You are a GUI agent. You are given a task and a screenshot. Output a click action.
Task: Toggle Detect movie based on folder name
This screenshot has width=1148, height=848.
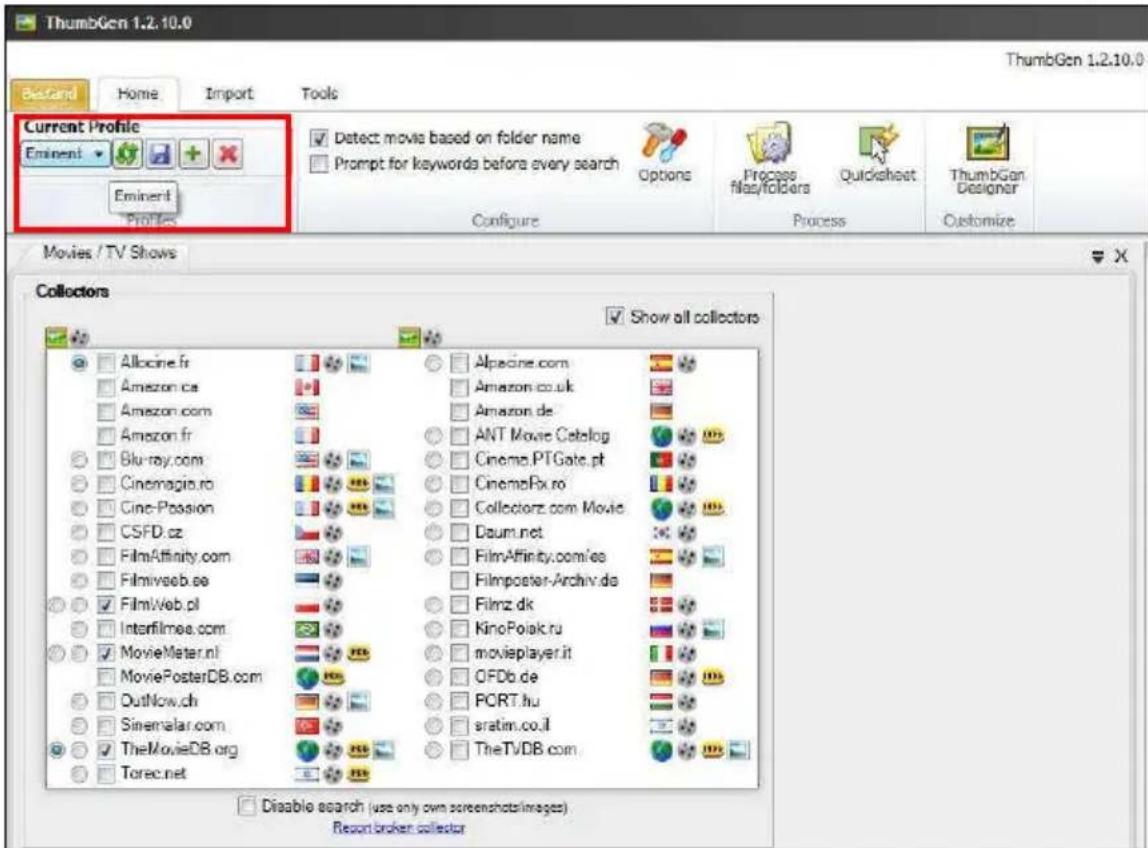tap(318, 138)
